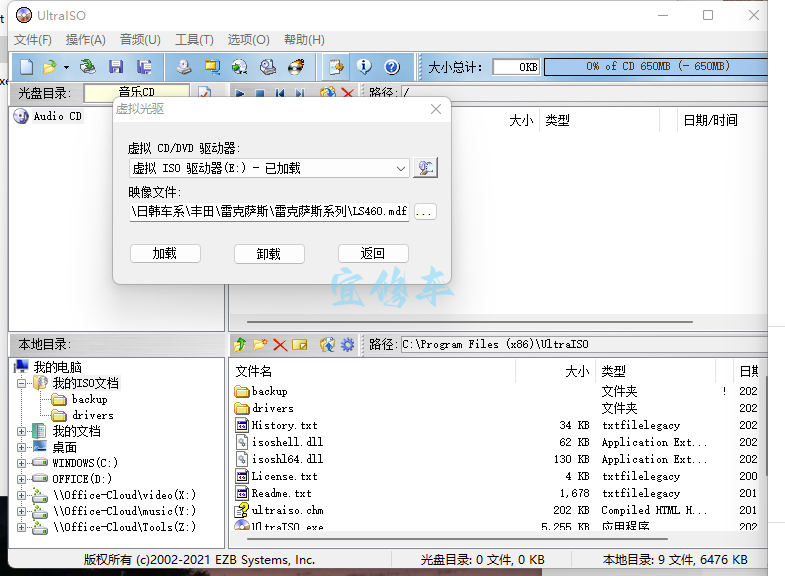The image size is (785, 576).
Task: Open the 工具(T) menu
Action: [194, 40]
